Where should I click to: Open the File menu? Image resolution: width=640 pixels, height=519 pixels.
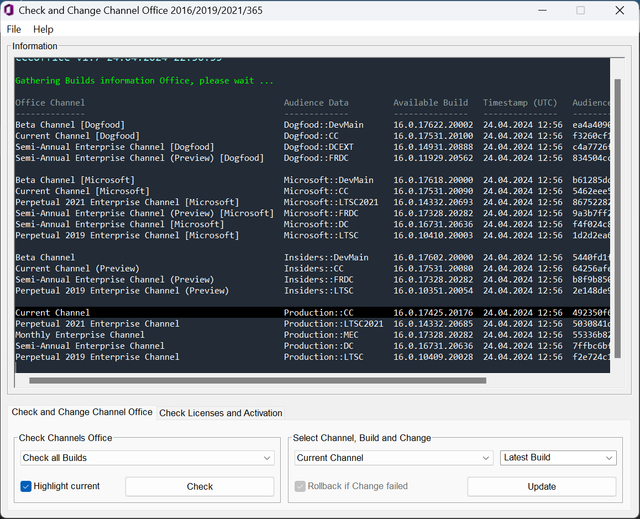[14, 29]
